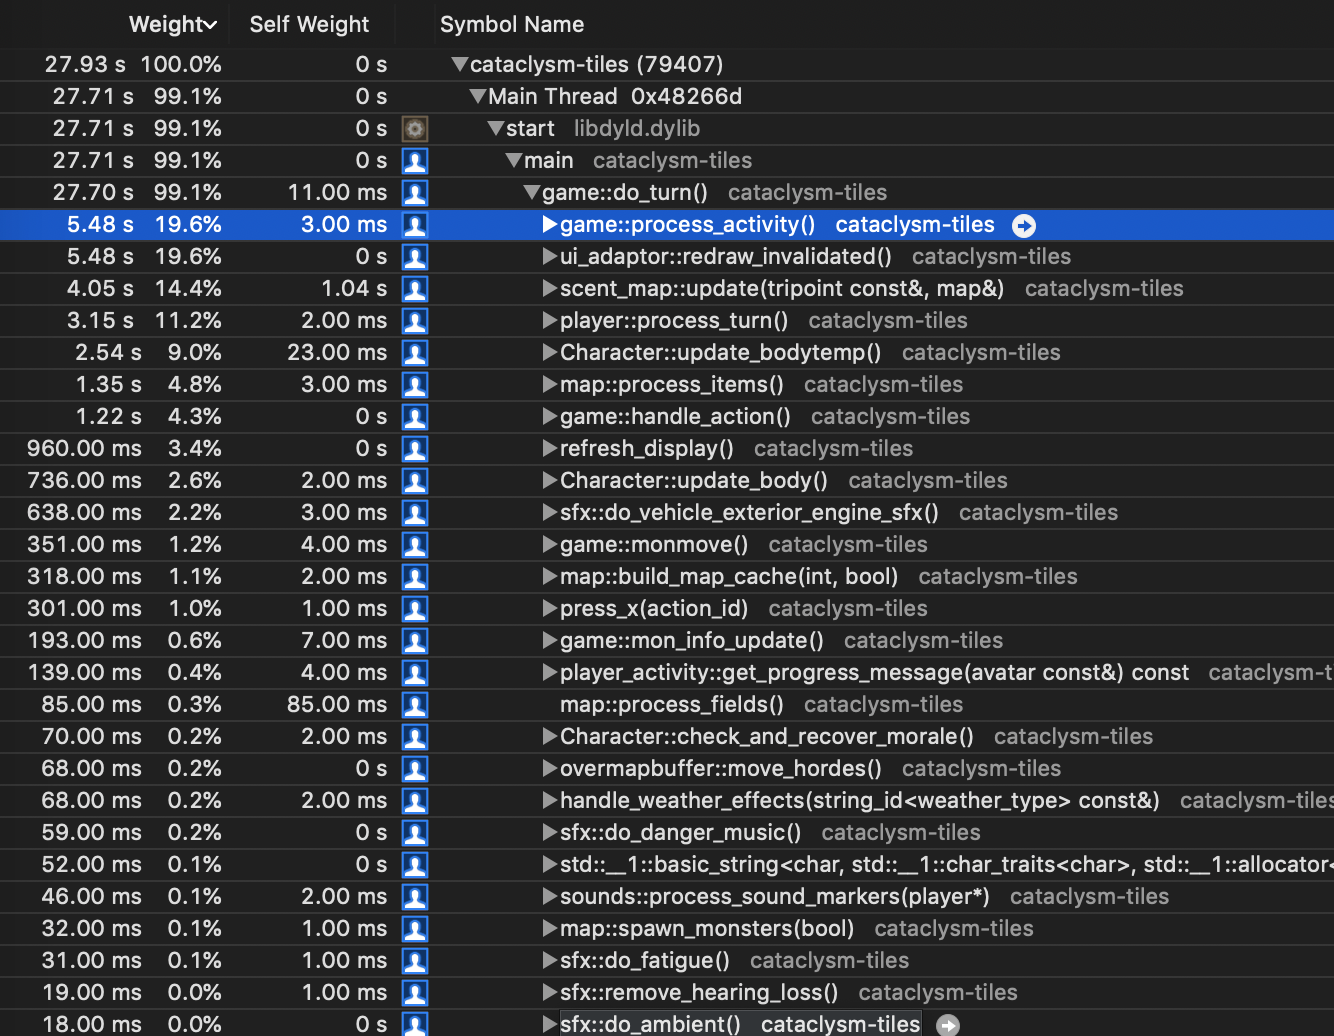Click the libdyld.dylib library name
The width and height of the screenshot is (1334, 1036).
point(637,129)
